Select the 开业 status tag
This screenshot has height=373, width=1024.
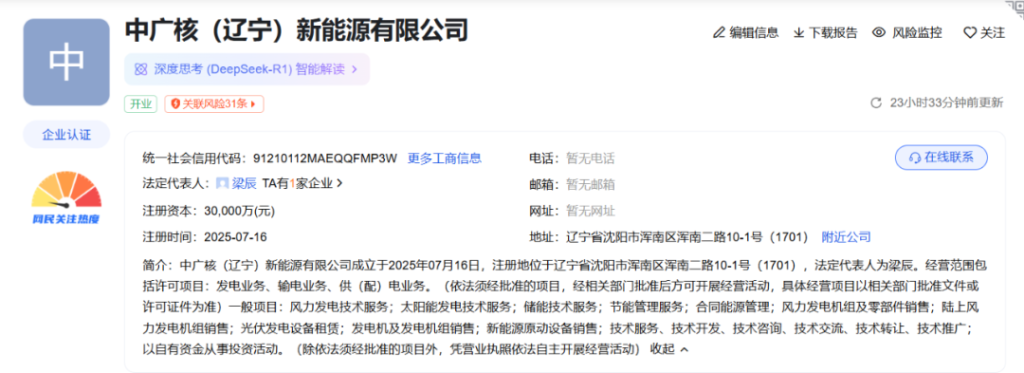pyautogui.click(x=141, y=104)
